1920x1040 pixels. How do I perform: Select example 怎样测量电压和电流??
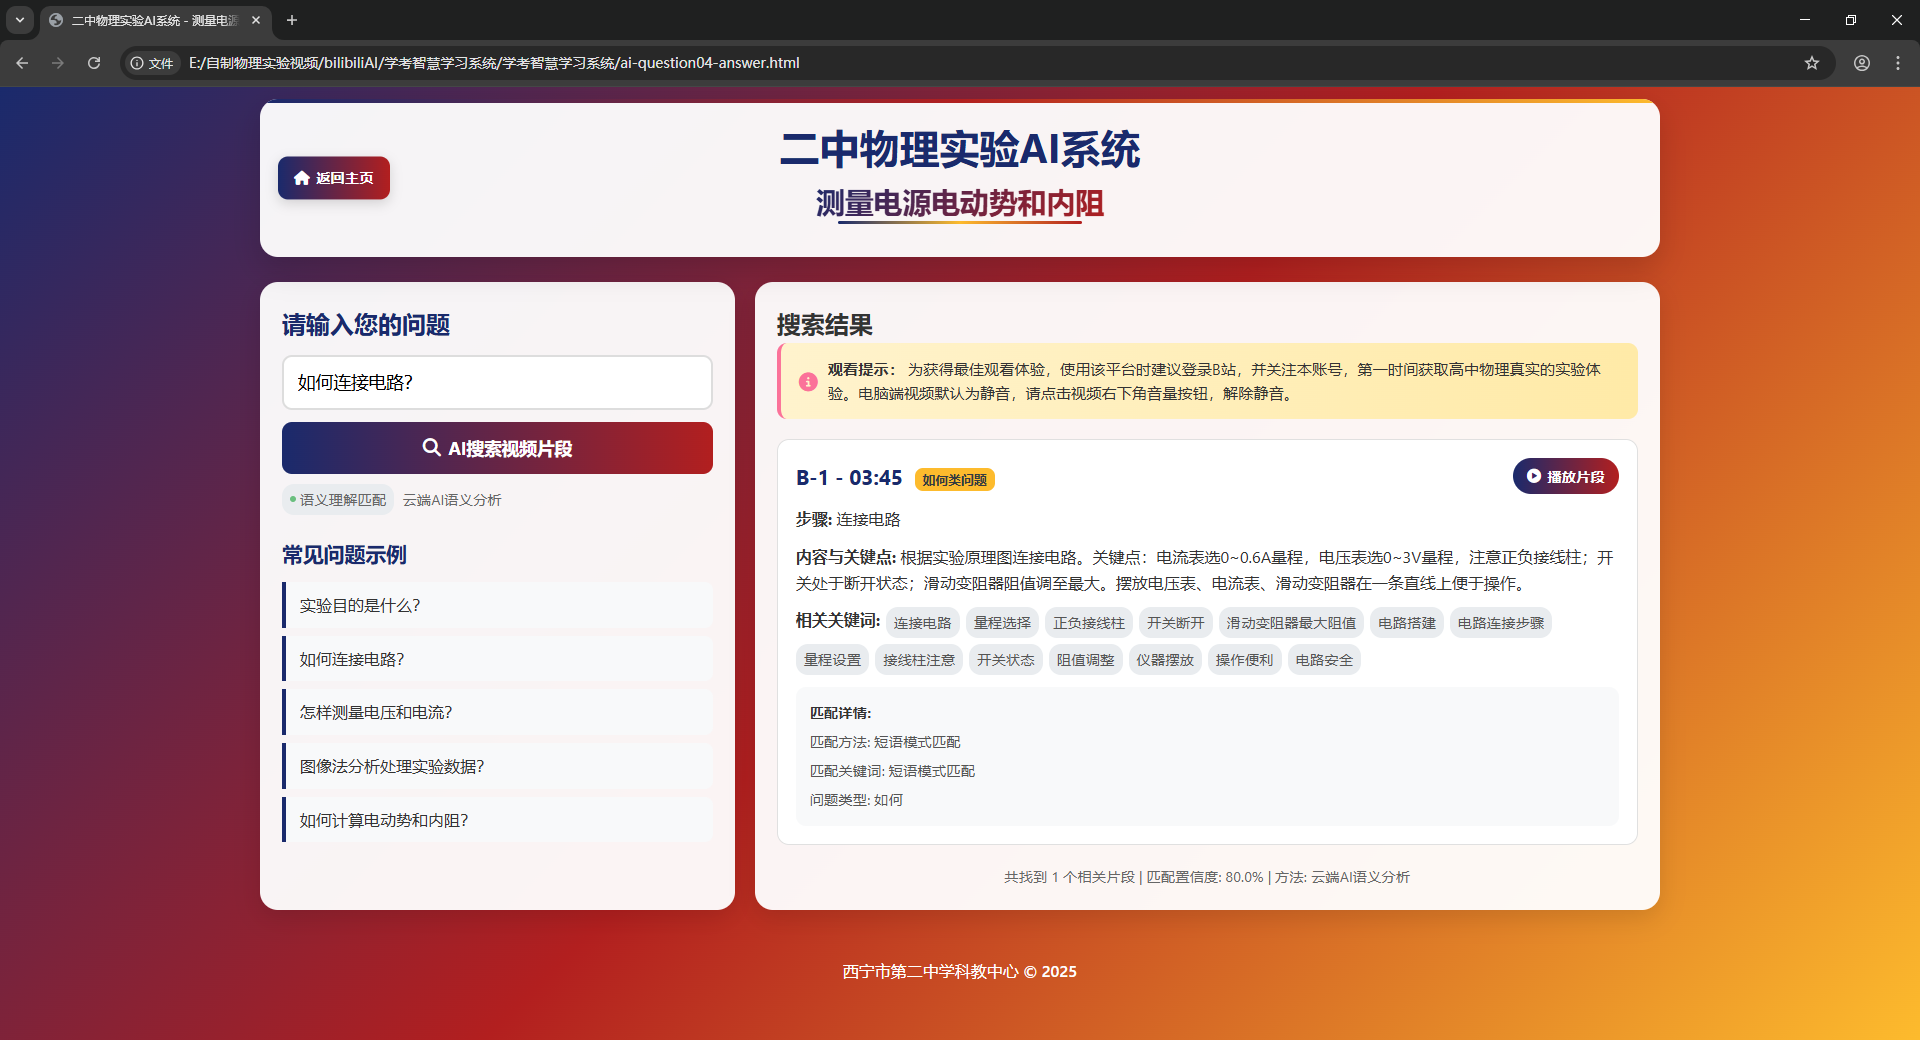[x=498, y=712]
